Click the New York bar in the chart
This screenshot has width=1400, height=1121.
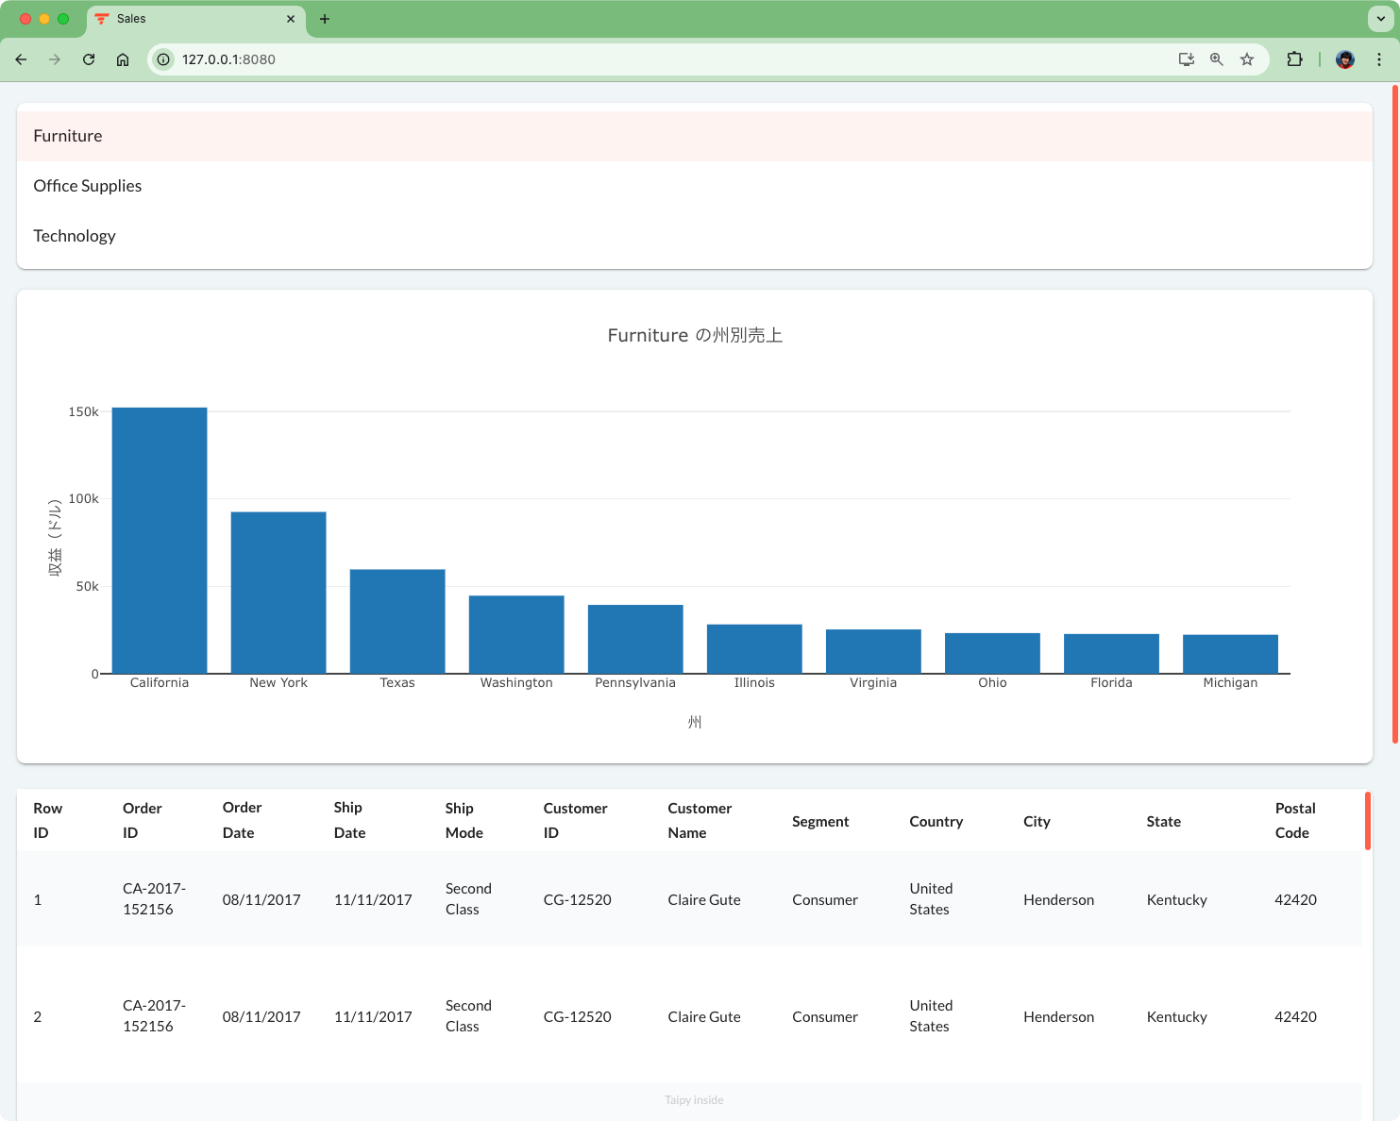point(278,593)
